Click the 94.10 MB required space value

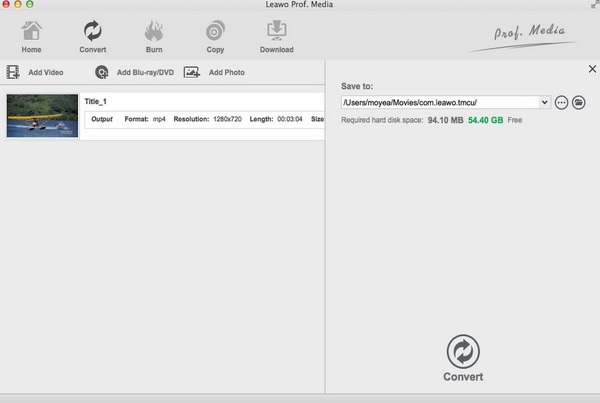click(x=445, y=120)
